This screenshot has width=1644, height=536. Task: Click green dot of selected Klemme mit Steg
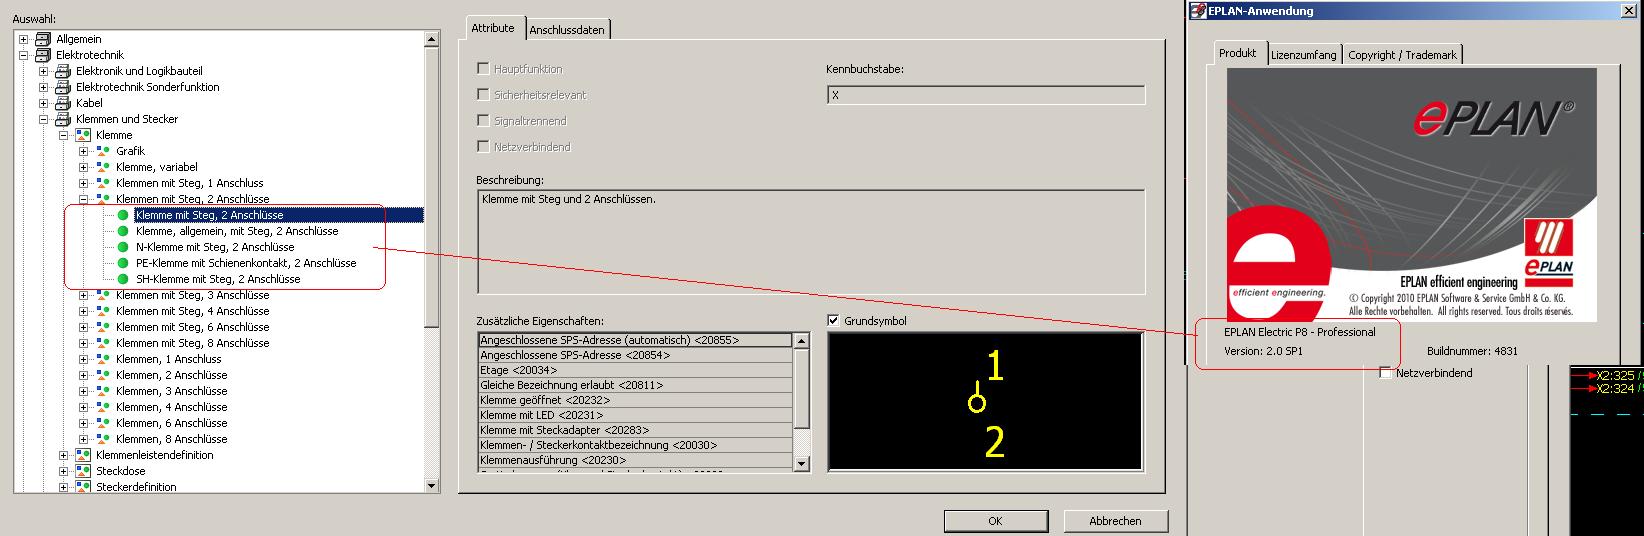pos(123,215)
